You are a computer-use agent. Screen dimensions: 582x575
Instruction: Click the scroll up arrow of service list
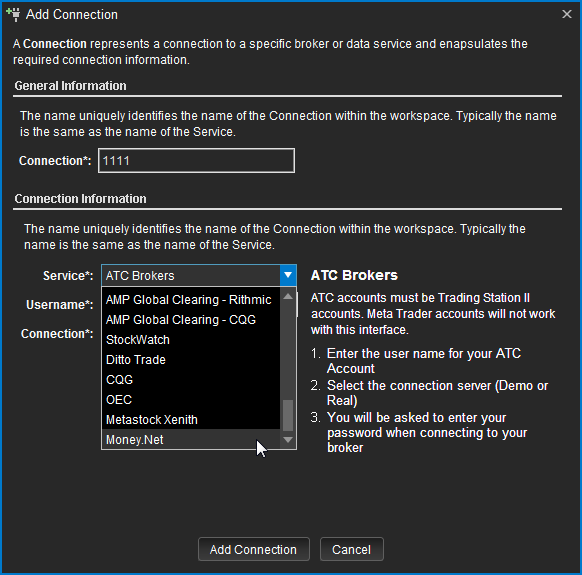click(x=288, y=296)
